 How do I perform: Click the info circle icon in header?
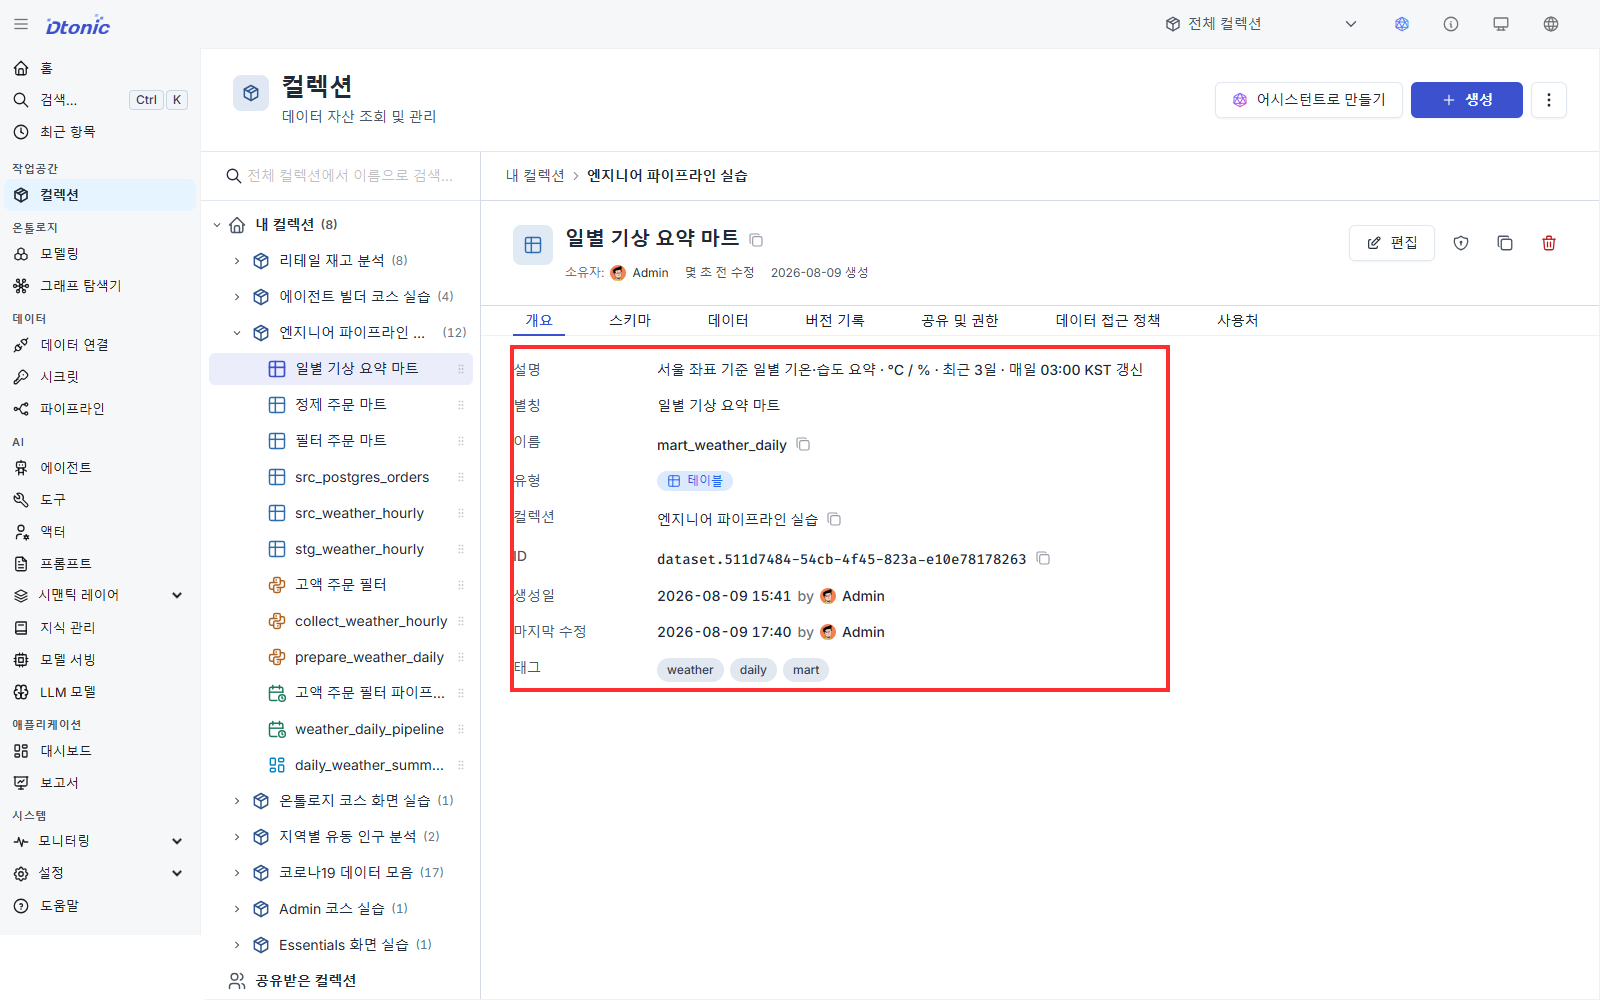(x=1451, y=24)
